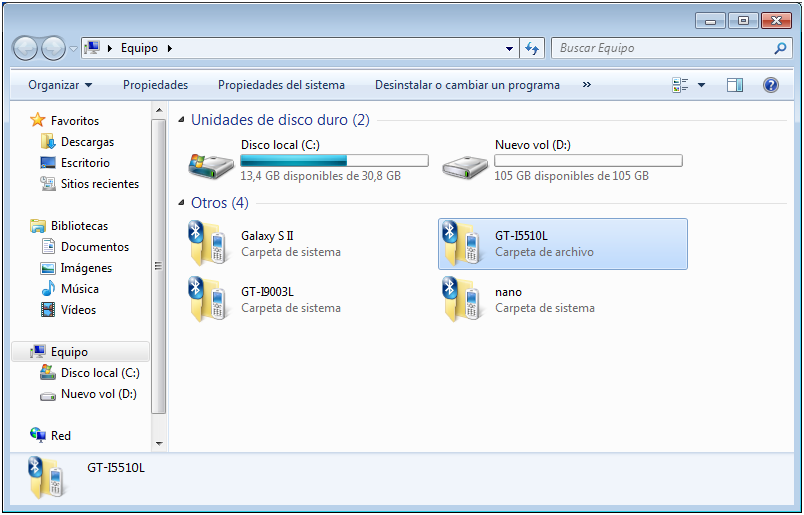Select Equipo in navigation pane
Image resolution: width=804 pixels, height=515 pixels.
(81, 352)
